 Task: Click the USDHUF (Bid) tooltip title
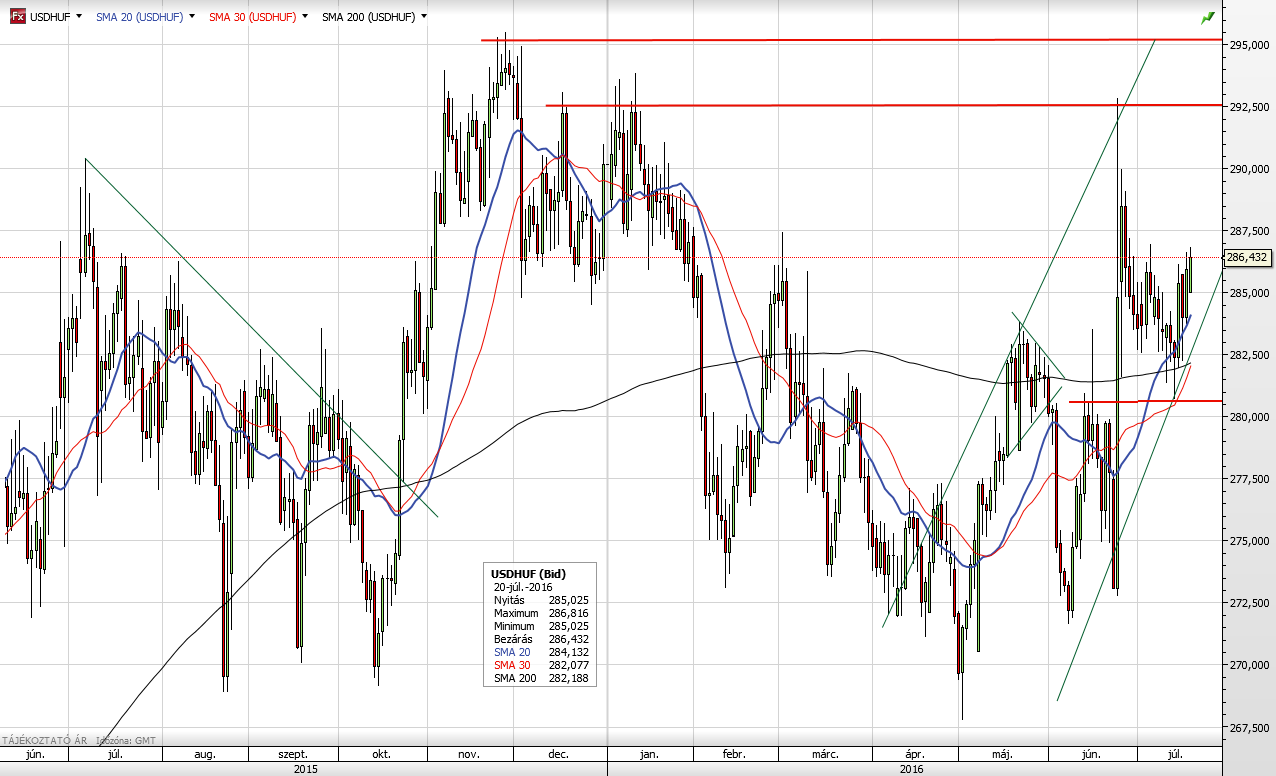[x=529, y=574]
